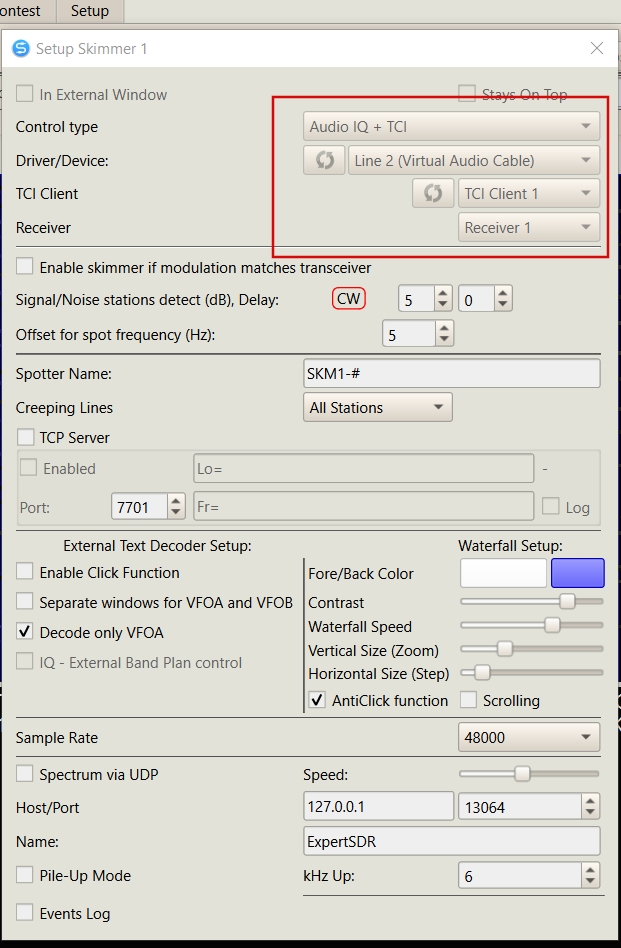Viewport: 621px width, 948px height.
Task: Adjust the Waterfall Speed slider
Action: pyautogui.click(x=552, y=626)
